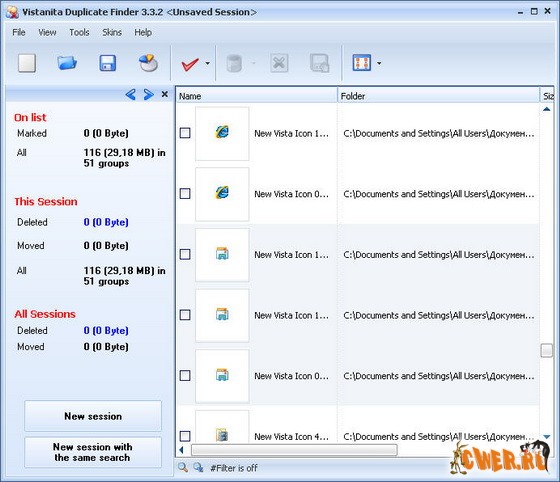Select the fifth row's window icon thumbnail
560x482 pixels.
222,376
